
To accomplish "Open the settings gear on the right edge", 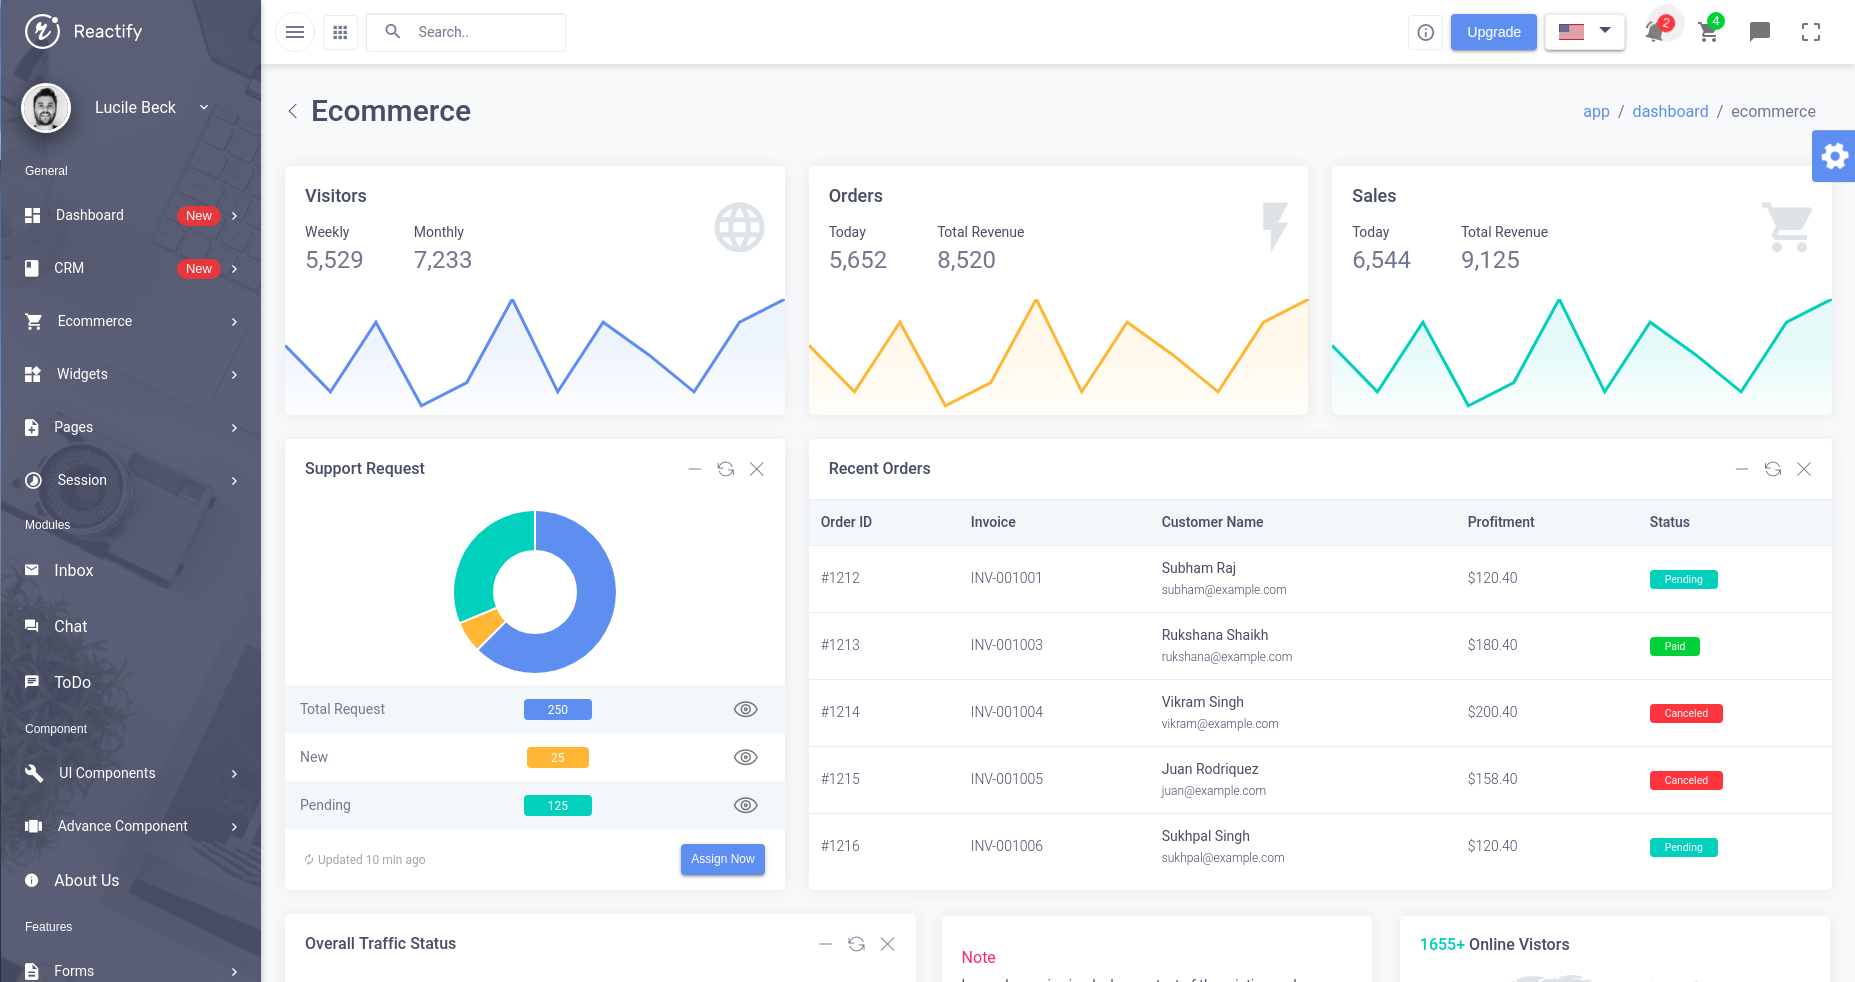I will point(1834,156).
